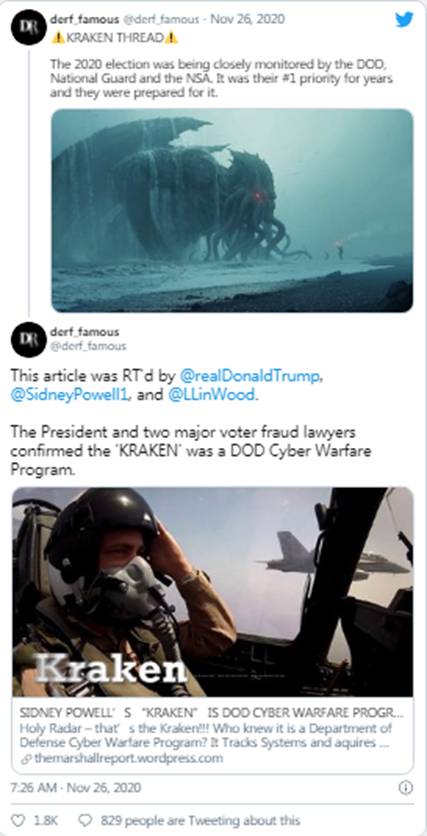
Task: Open the top derf_famous profile avatar
Action: click(28, 27)
